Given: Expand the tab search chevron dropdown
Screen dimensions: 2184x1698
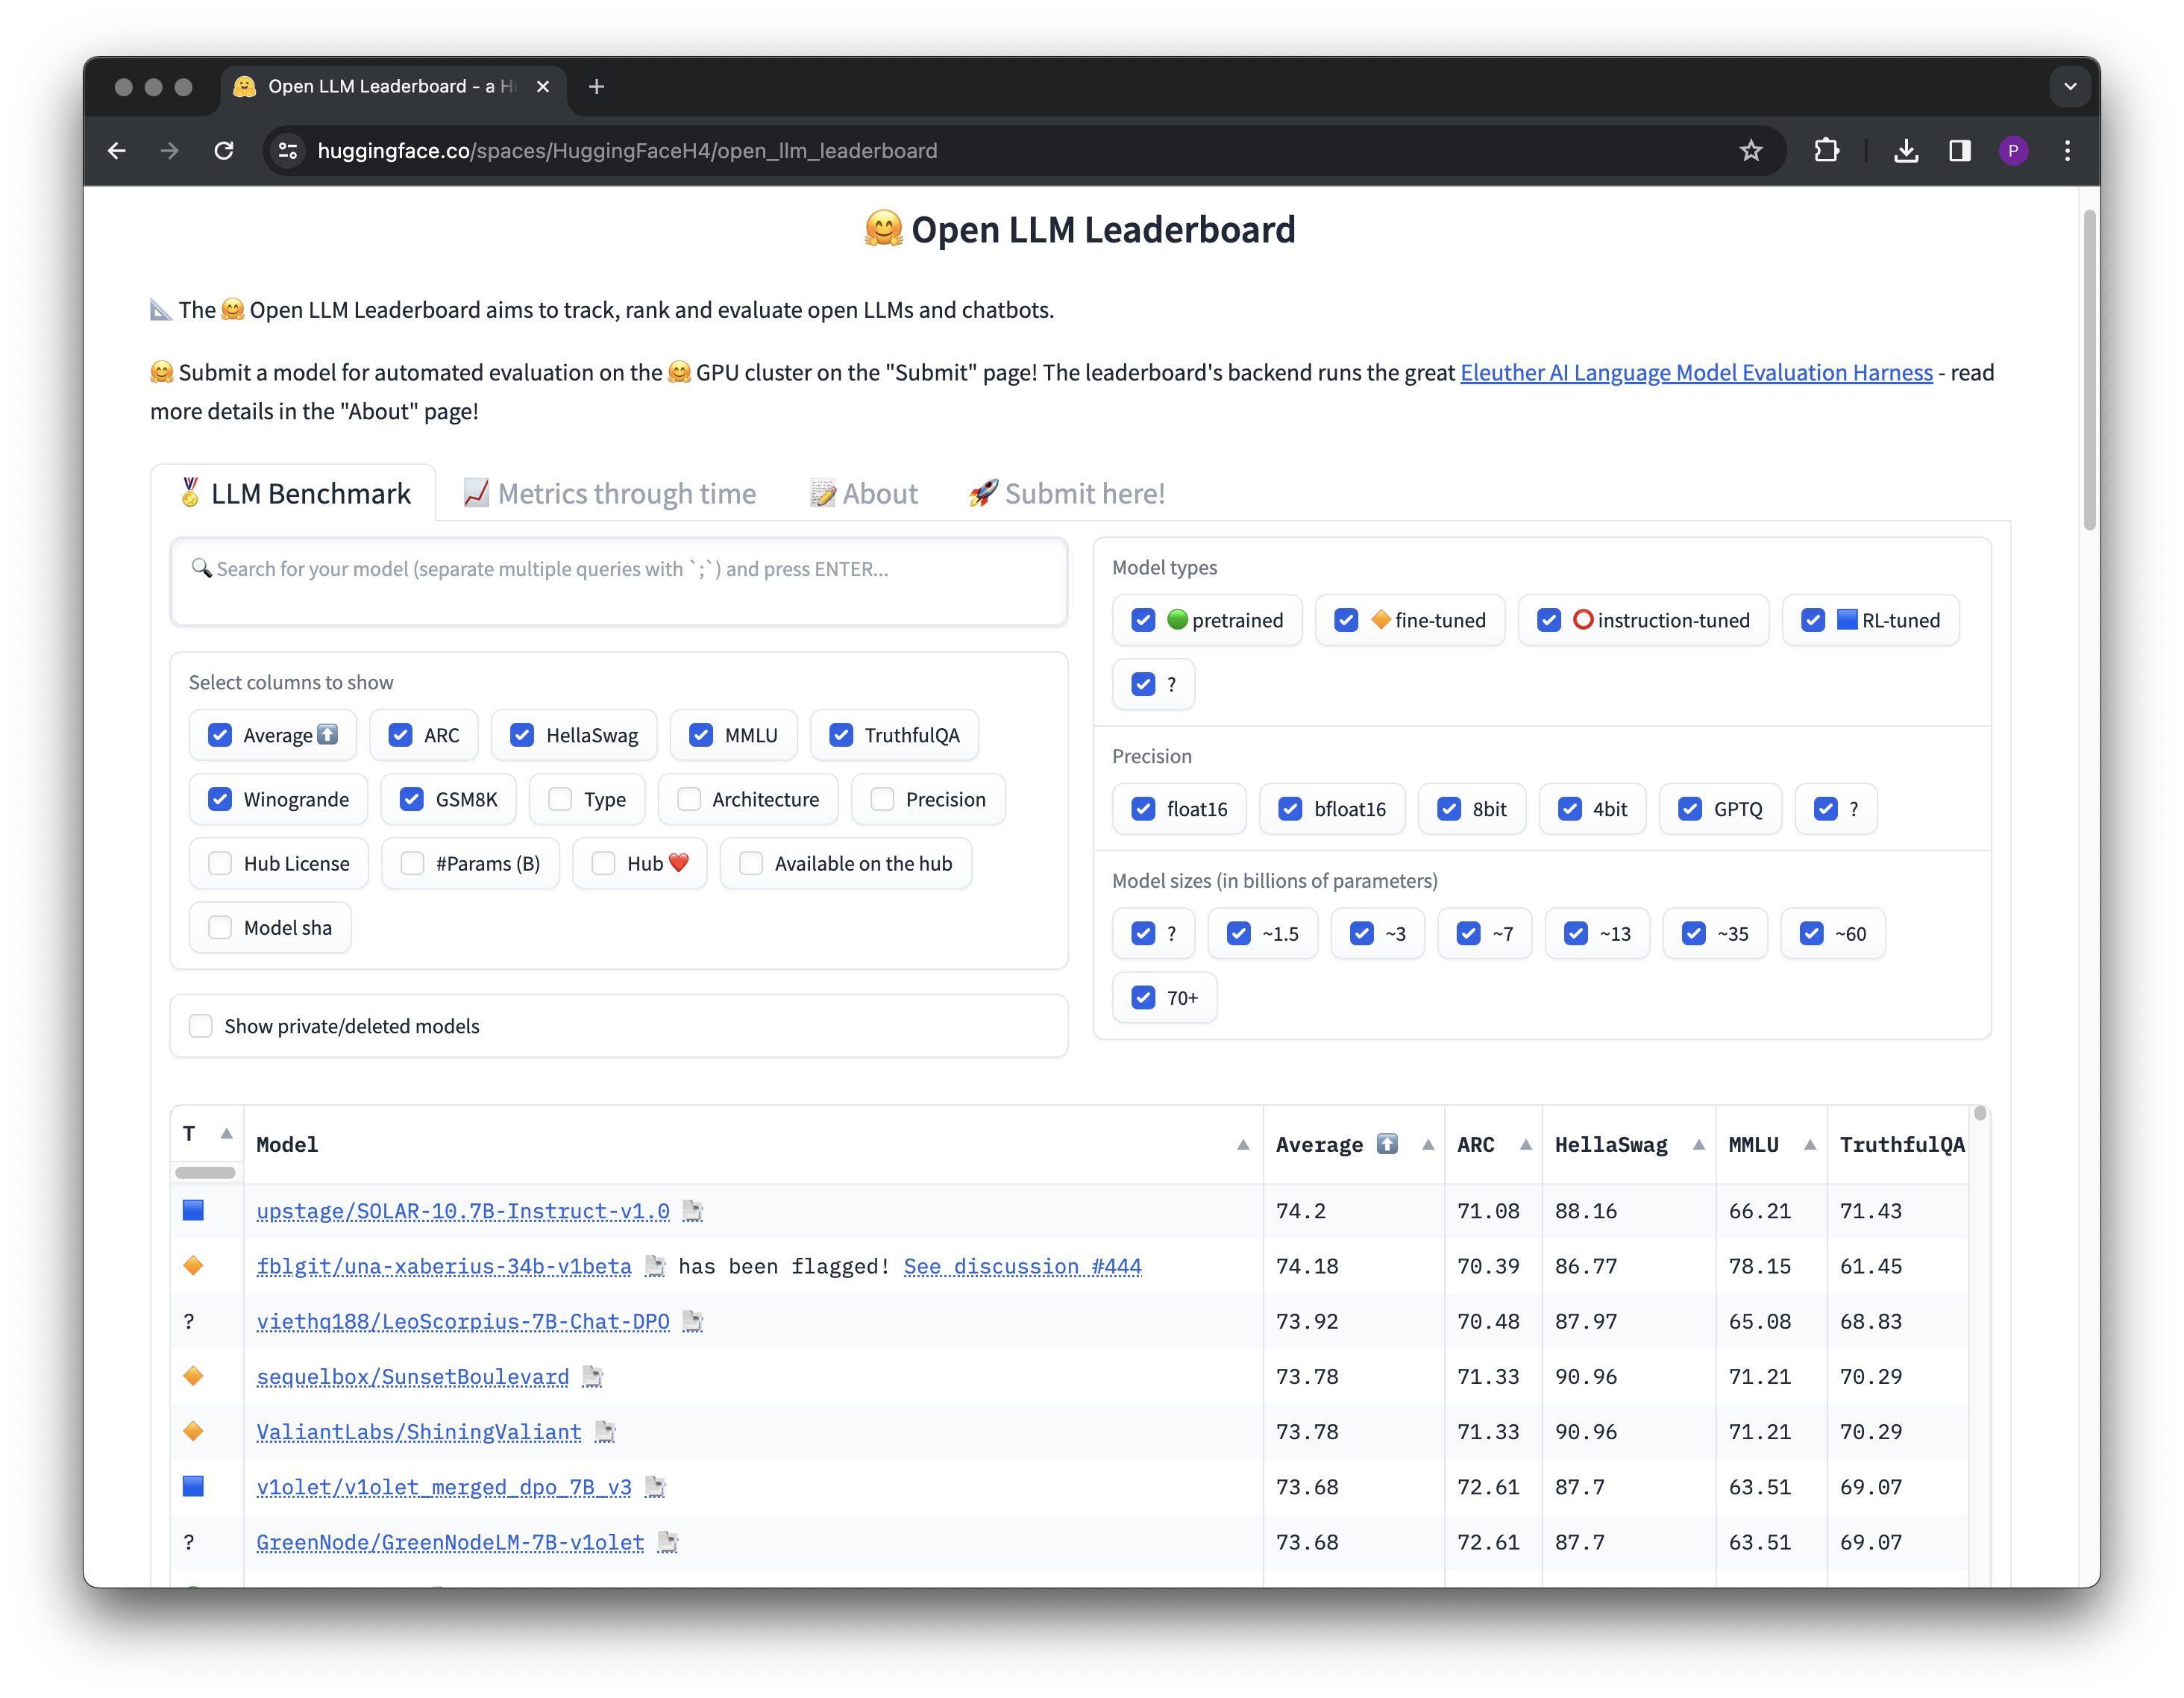Looking at the screenshot, I should point(2070,87).
